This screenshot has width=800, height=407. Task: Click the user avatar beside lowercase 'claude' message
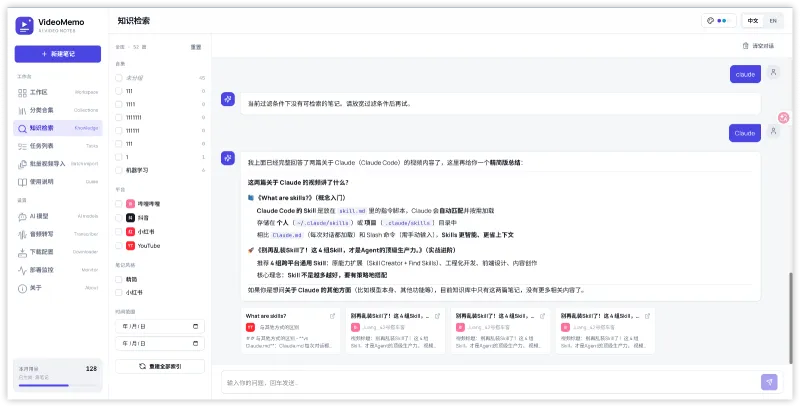(773, 72)
